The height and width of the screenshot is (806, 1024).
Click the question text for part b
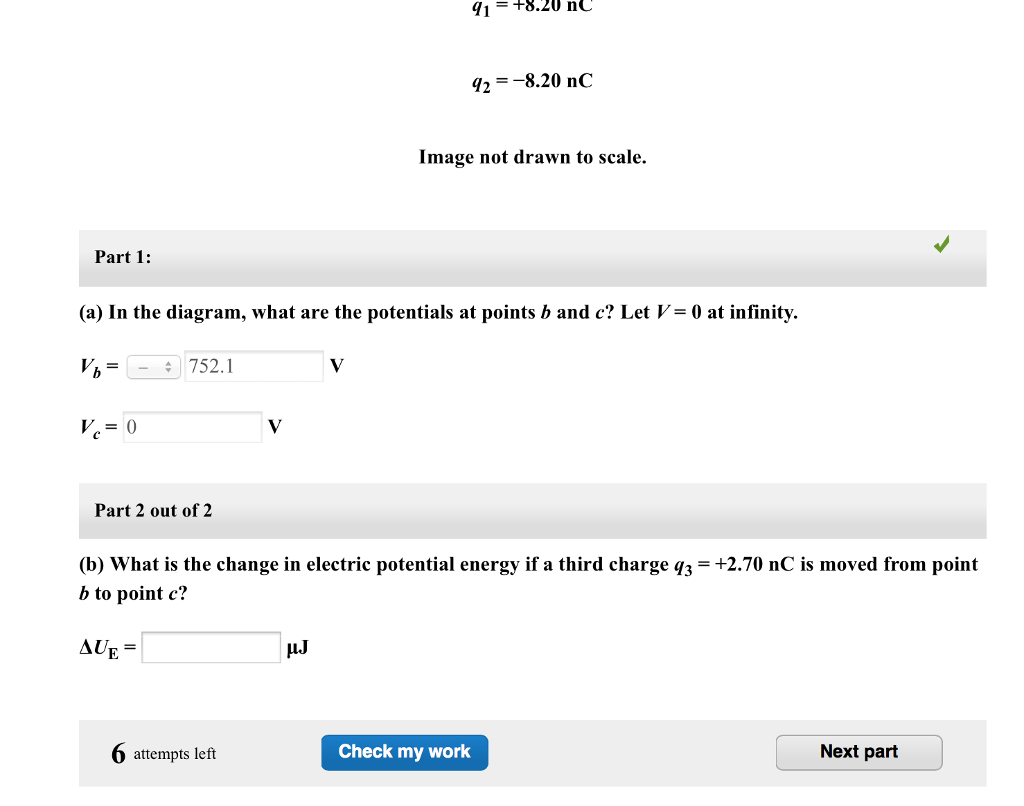(x=528, y=575)
